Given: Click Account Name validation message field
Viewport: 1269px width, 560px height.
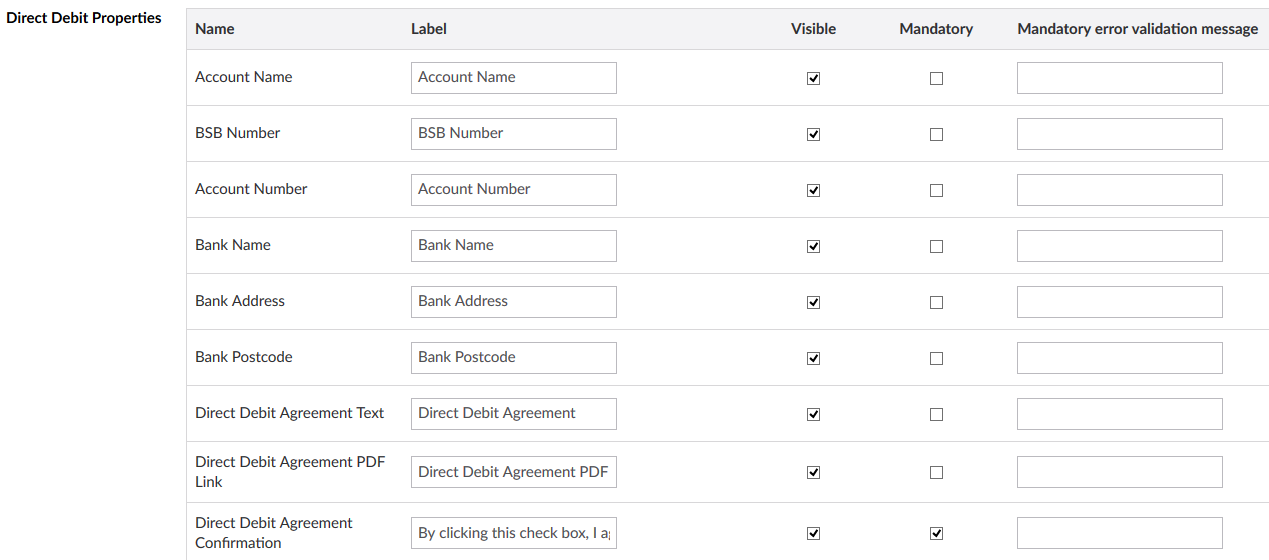Looking at the screenshot, I should pyautogui.click(x=1119, y=78).
